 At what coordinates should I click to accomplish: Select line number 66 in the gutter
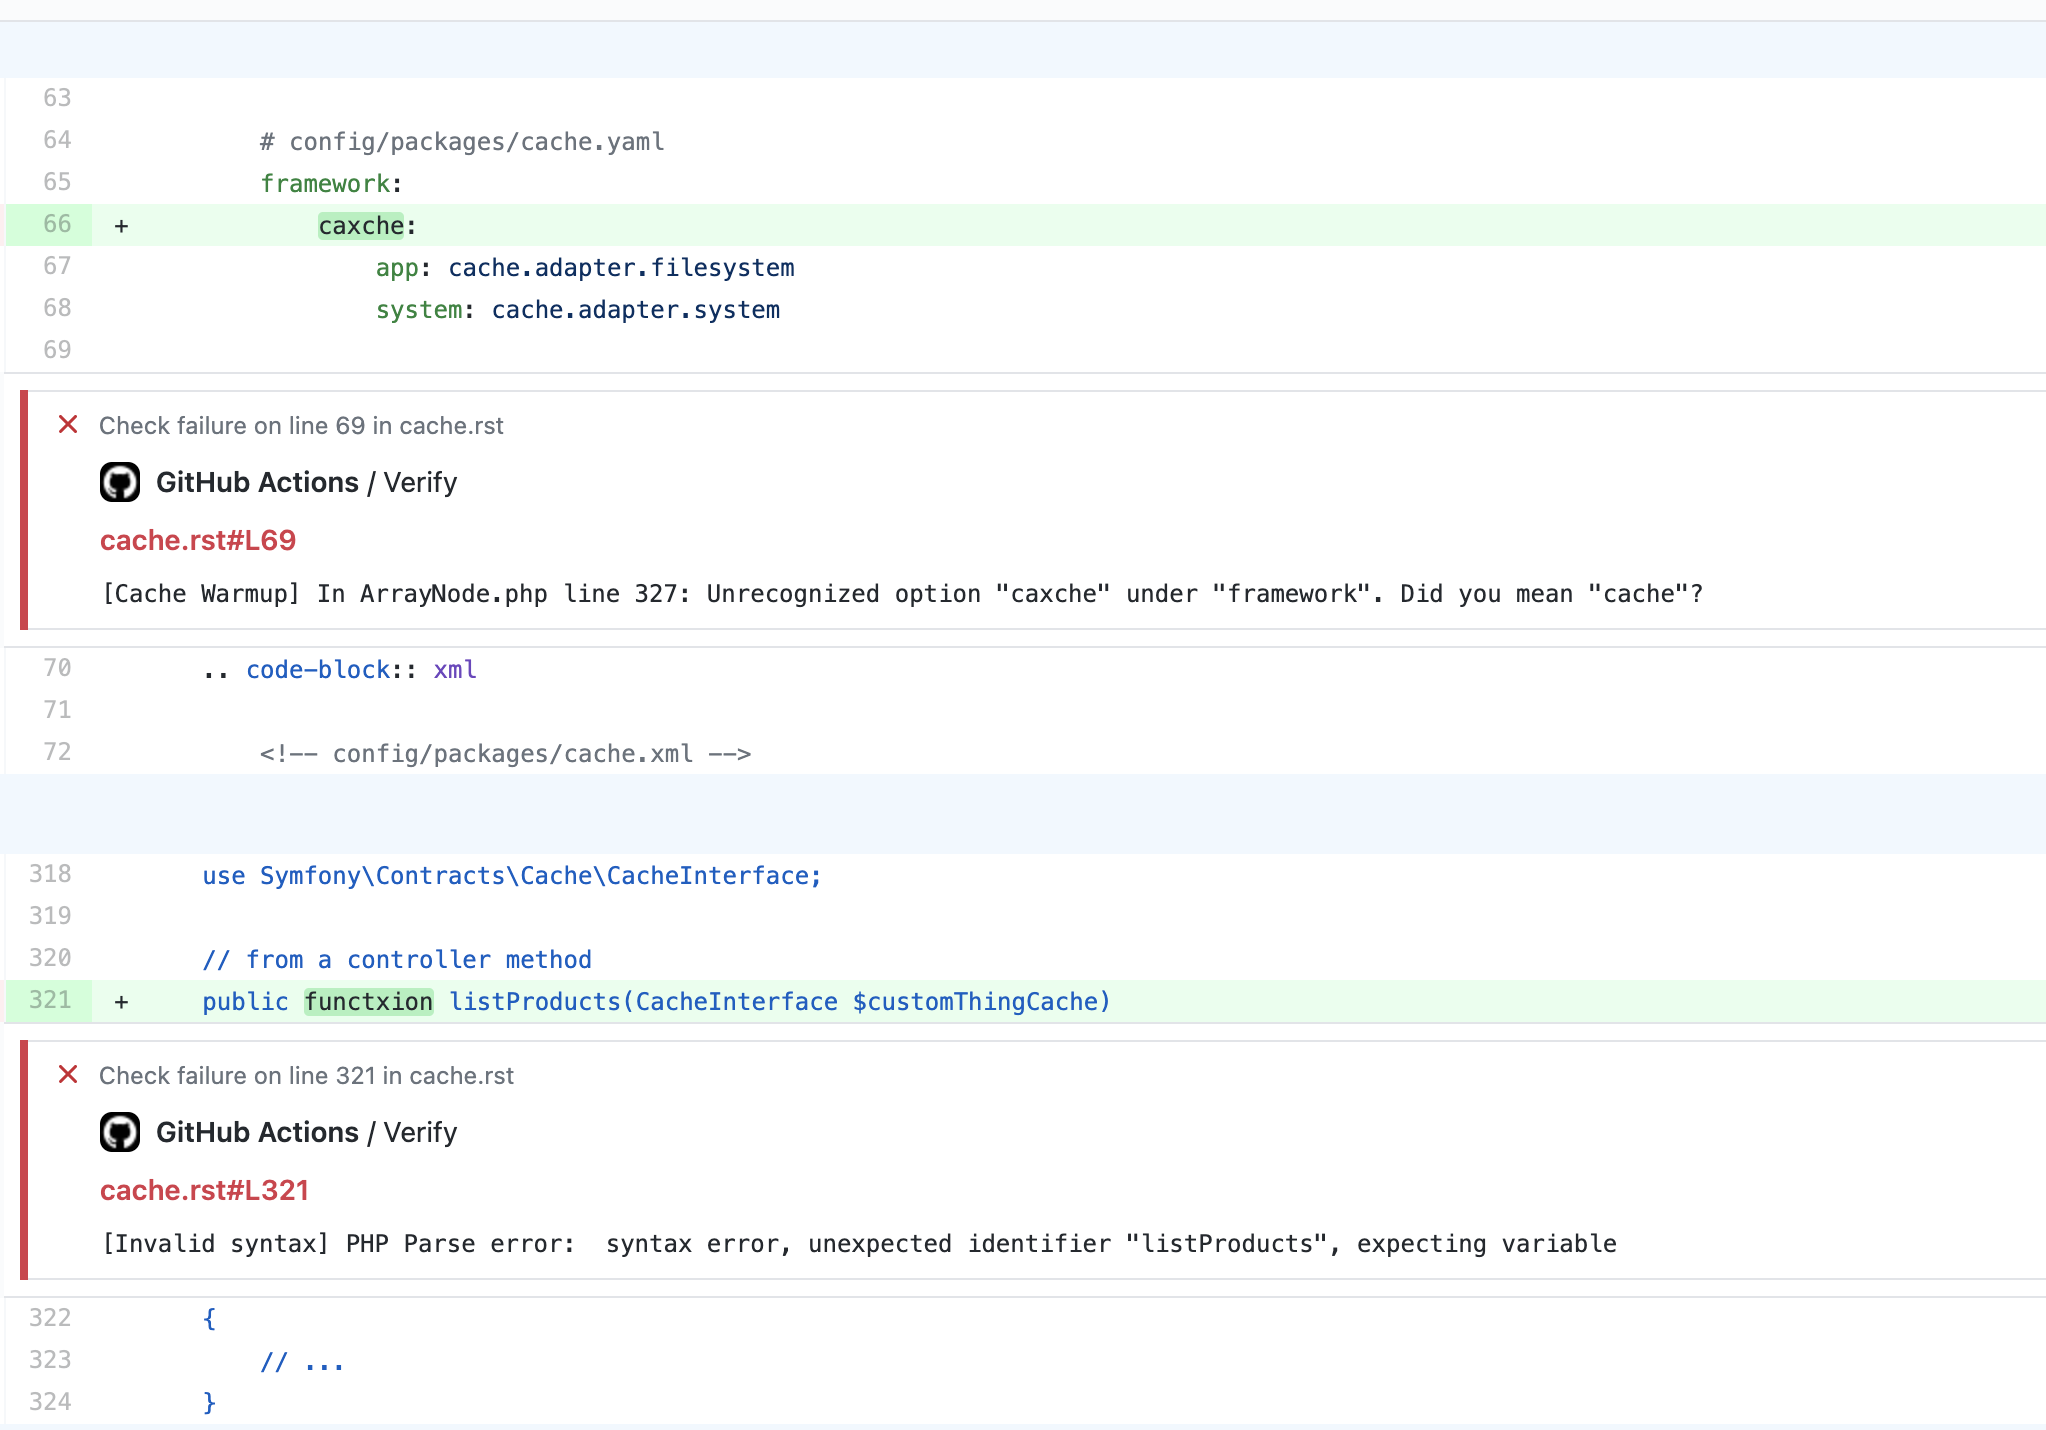pos(57,224)
